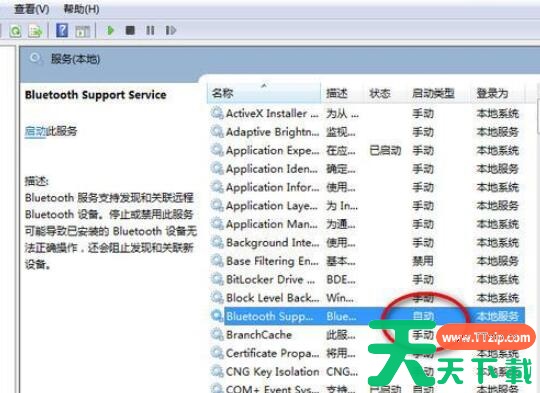Select the Application Management service name

(x=272, y=224)
